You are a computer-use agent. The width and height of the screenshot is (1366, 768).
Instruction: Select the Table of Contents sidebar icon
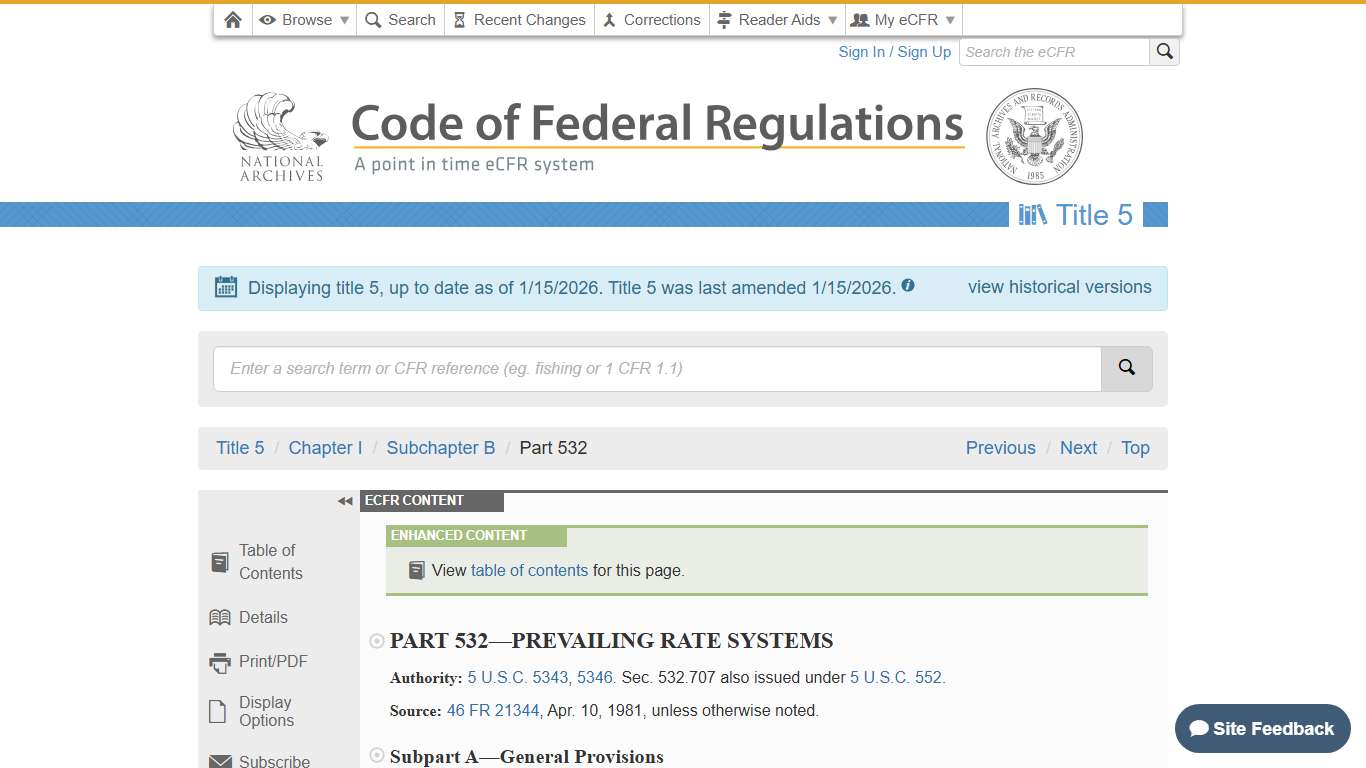[219, 561]
